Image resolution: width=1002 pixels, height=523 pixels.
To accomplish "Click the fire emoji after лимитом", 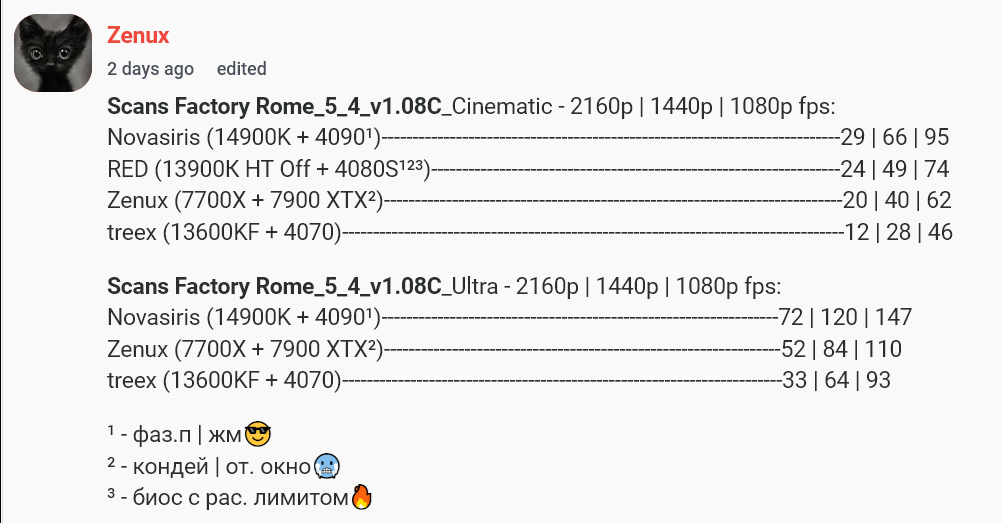I will 362,497.
